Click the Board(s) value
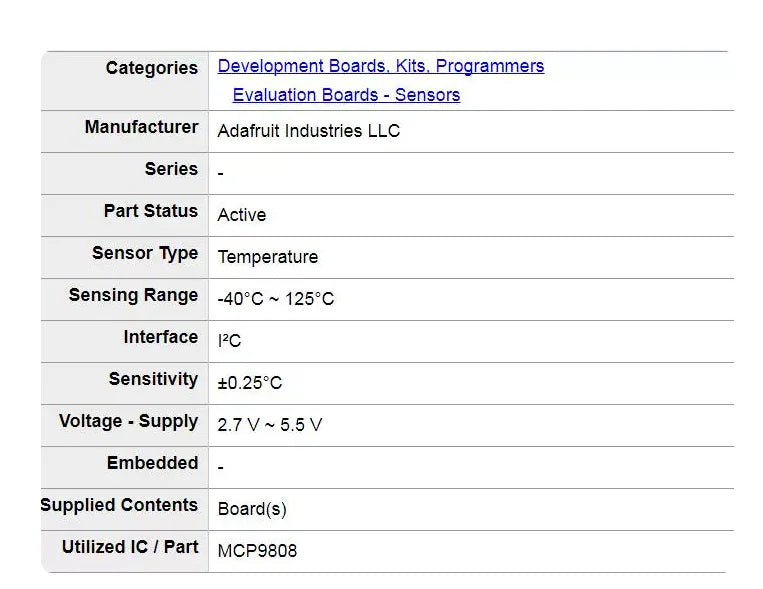This screenshot has width=763, height=589. point(252,509)
